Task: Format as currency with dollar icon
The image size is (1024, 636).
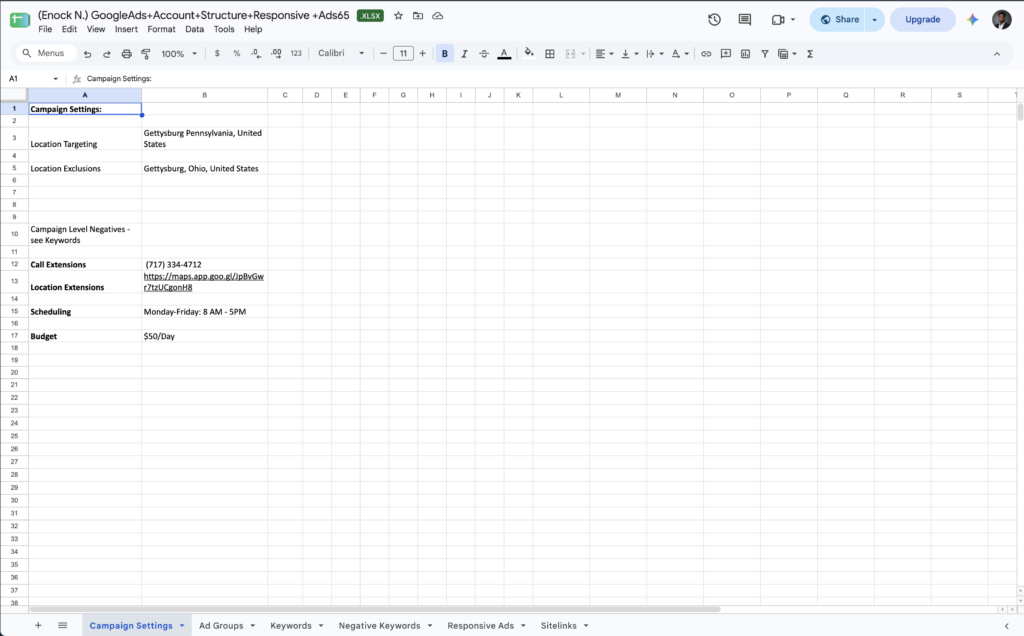Action: point(217,54)
